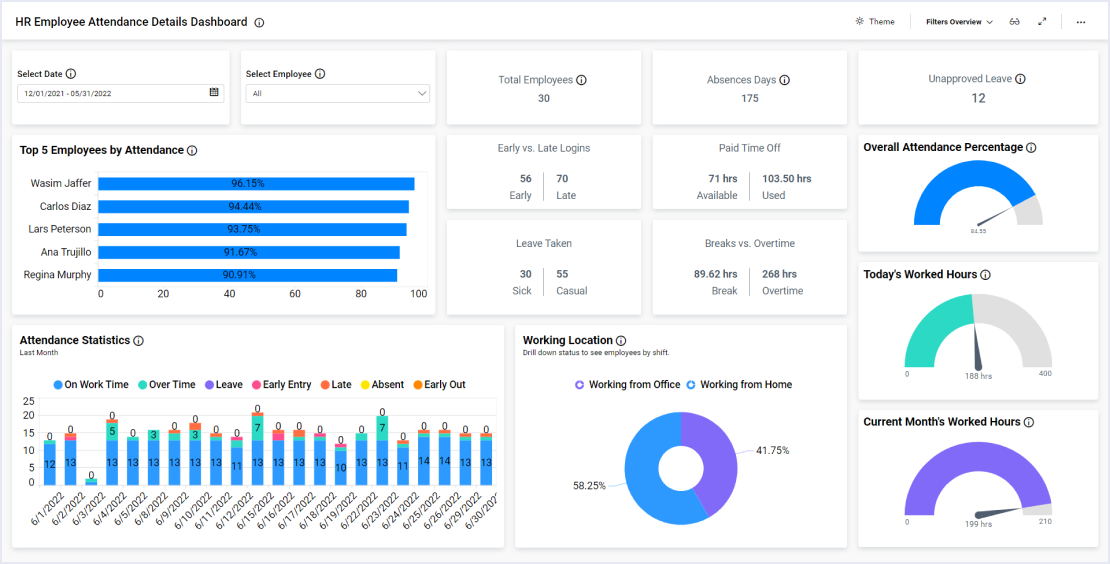The image size is (1110, 564).
Task: Click the Theme button label
Action: 881,22
